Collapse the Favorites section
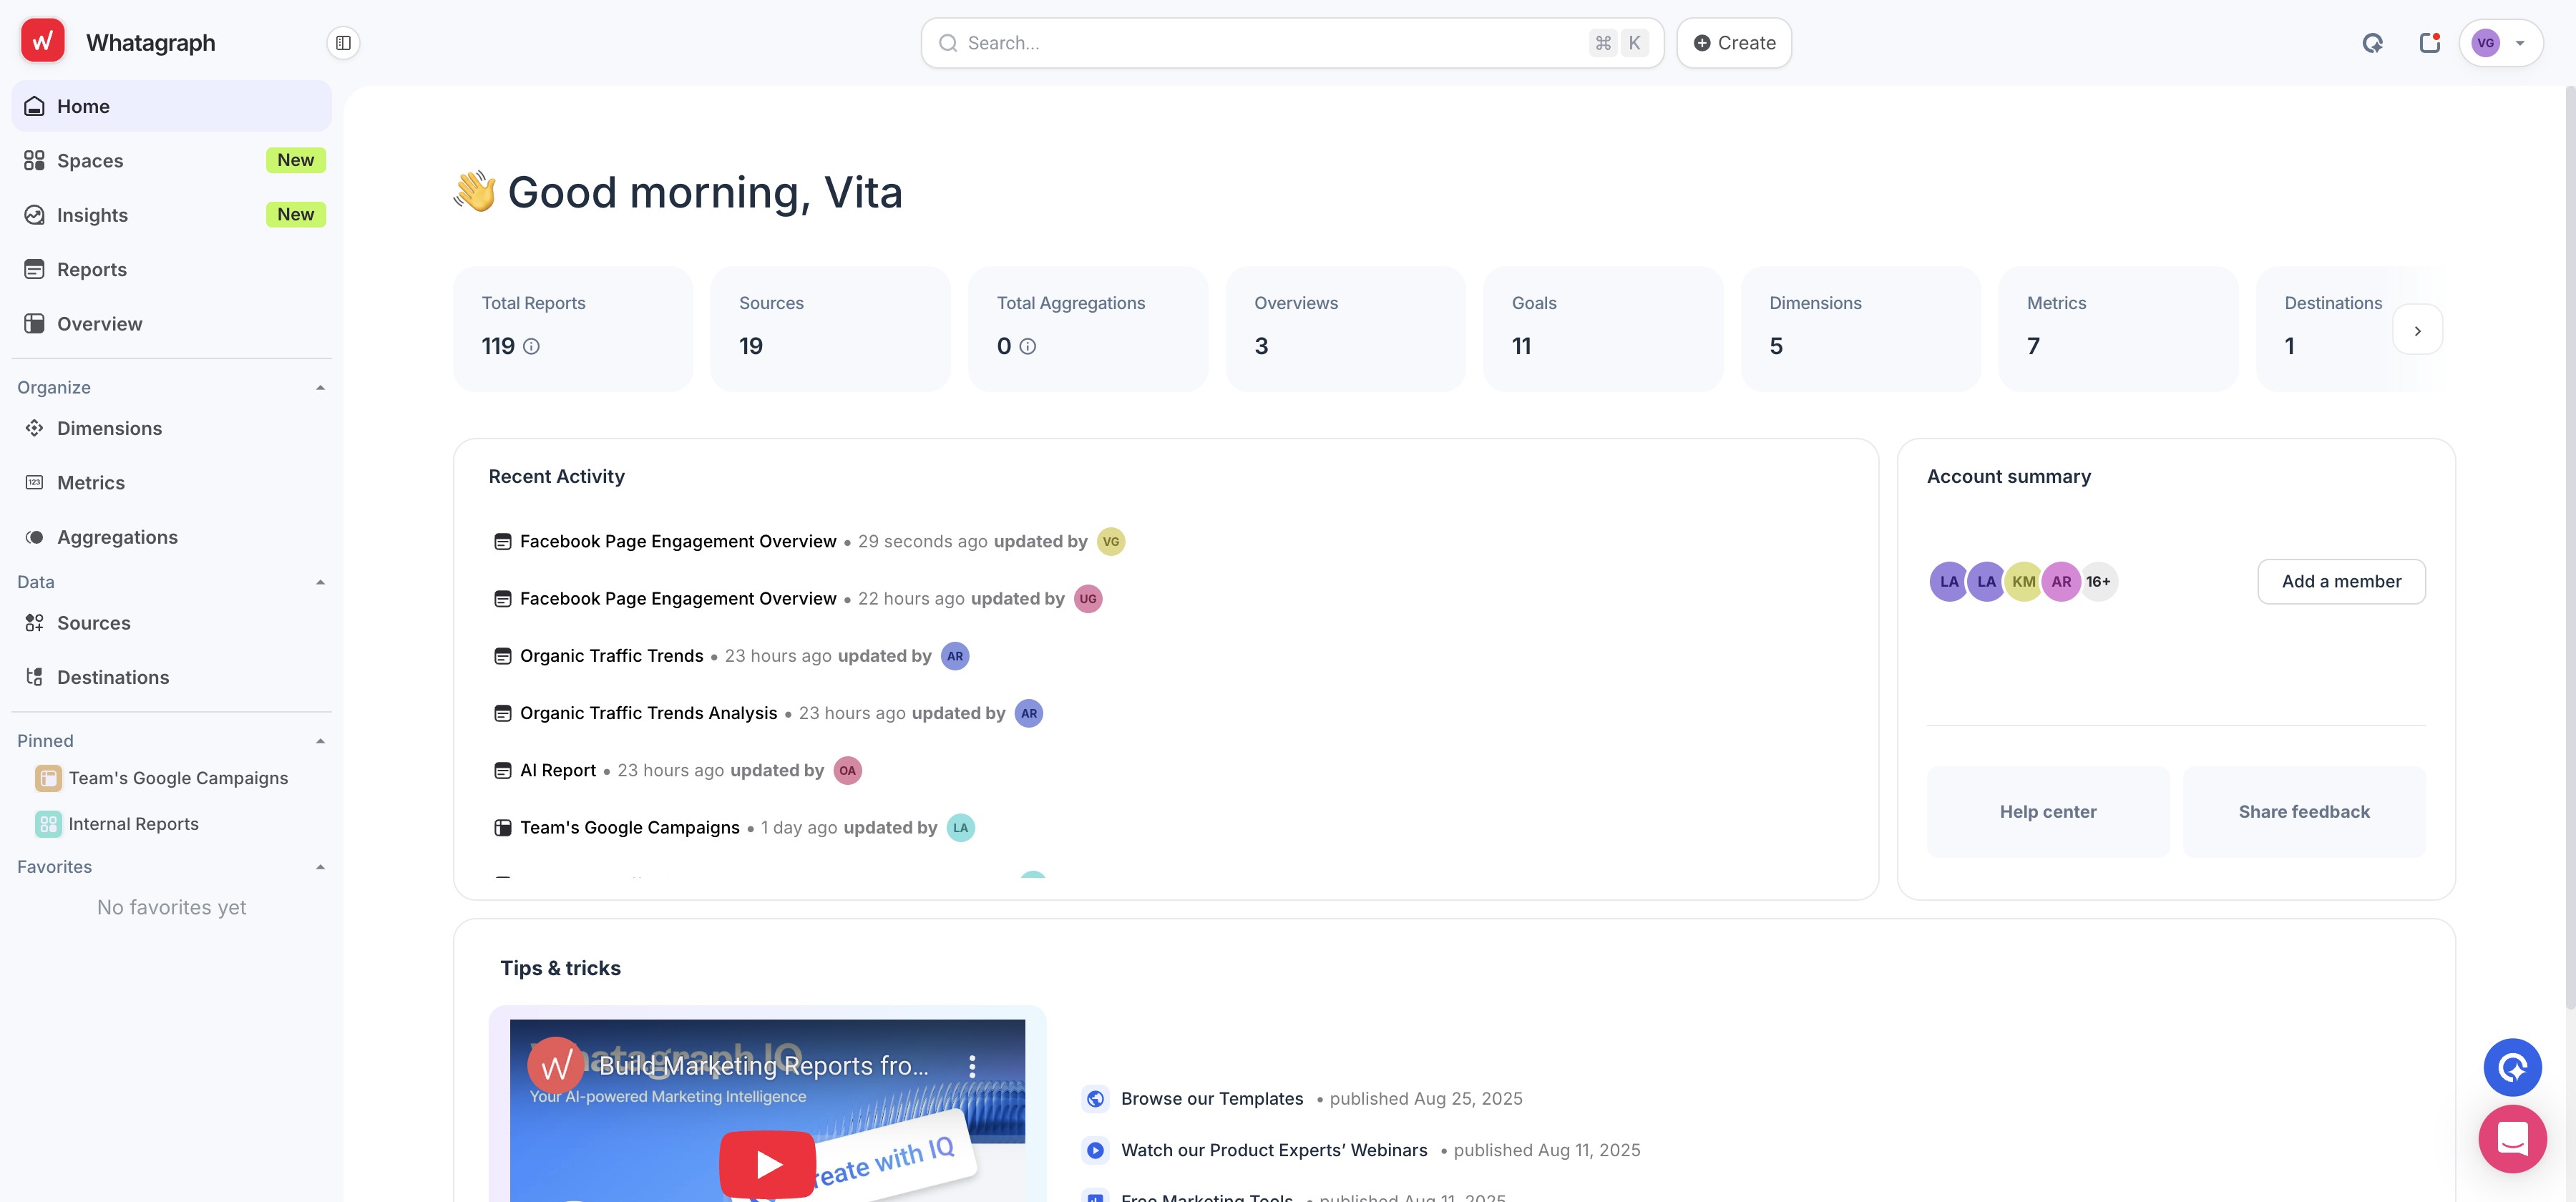Image resolution: width=2576 pixels, height=1202 pixels. pyautogui.click(x=320, y=867)
